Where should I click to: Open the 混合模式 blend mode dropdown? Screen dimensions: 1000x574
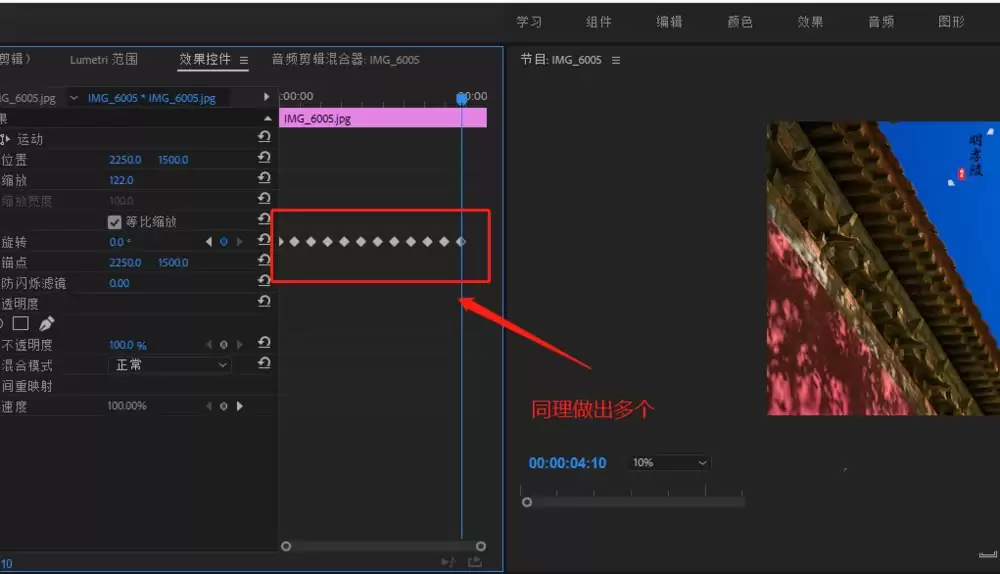coord(170,366)
